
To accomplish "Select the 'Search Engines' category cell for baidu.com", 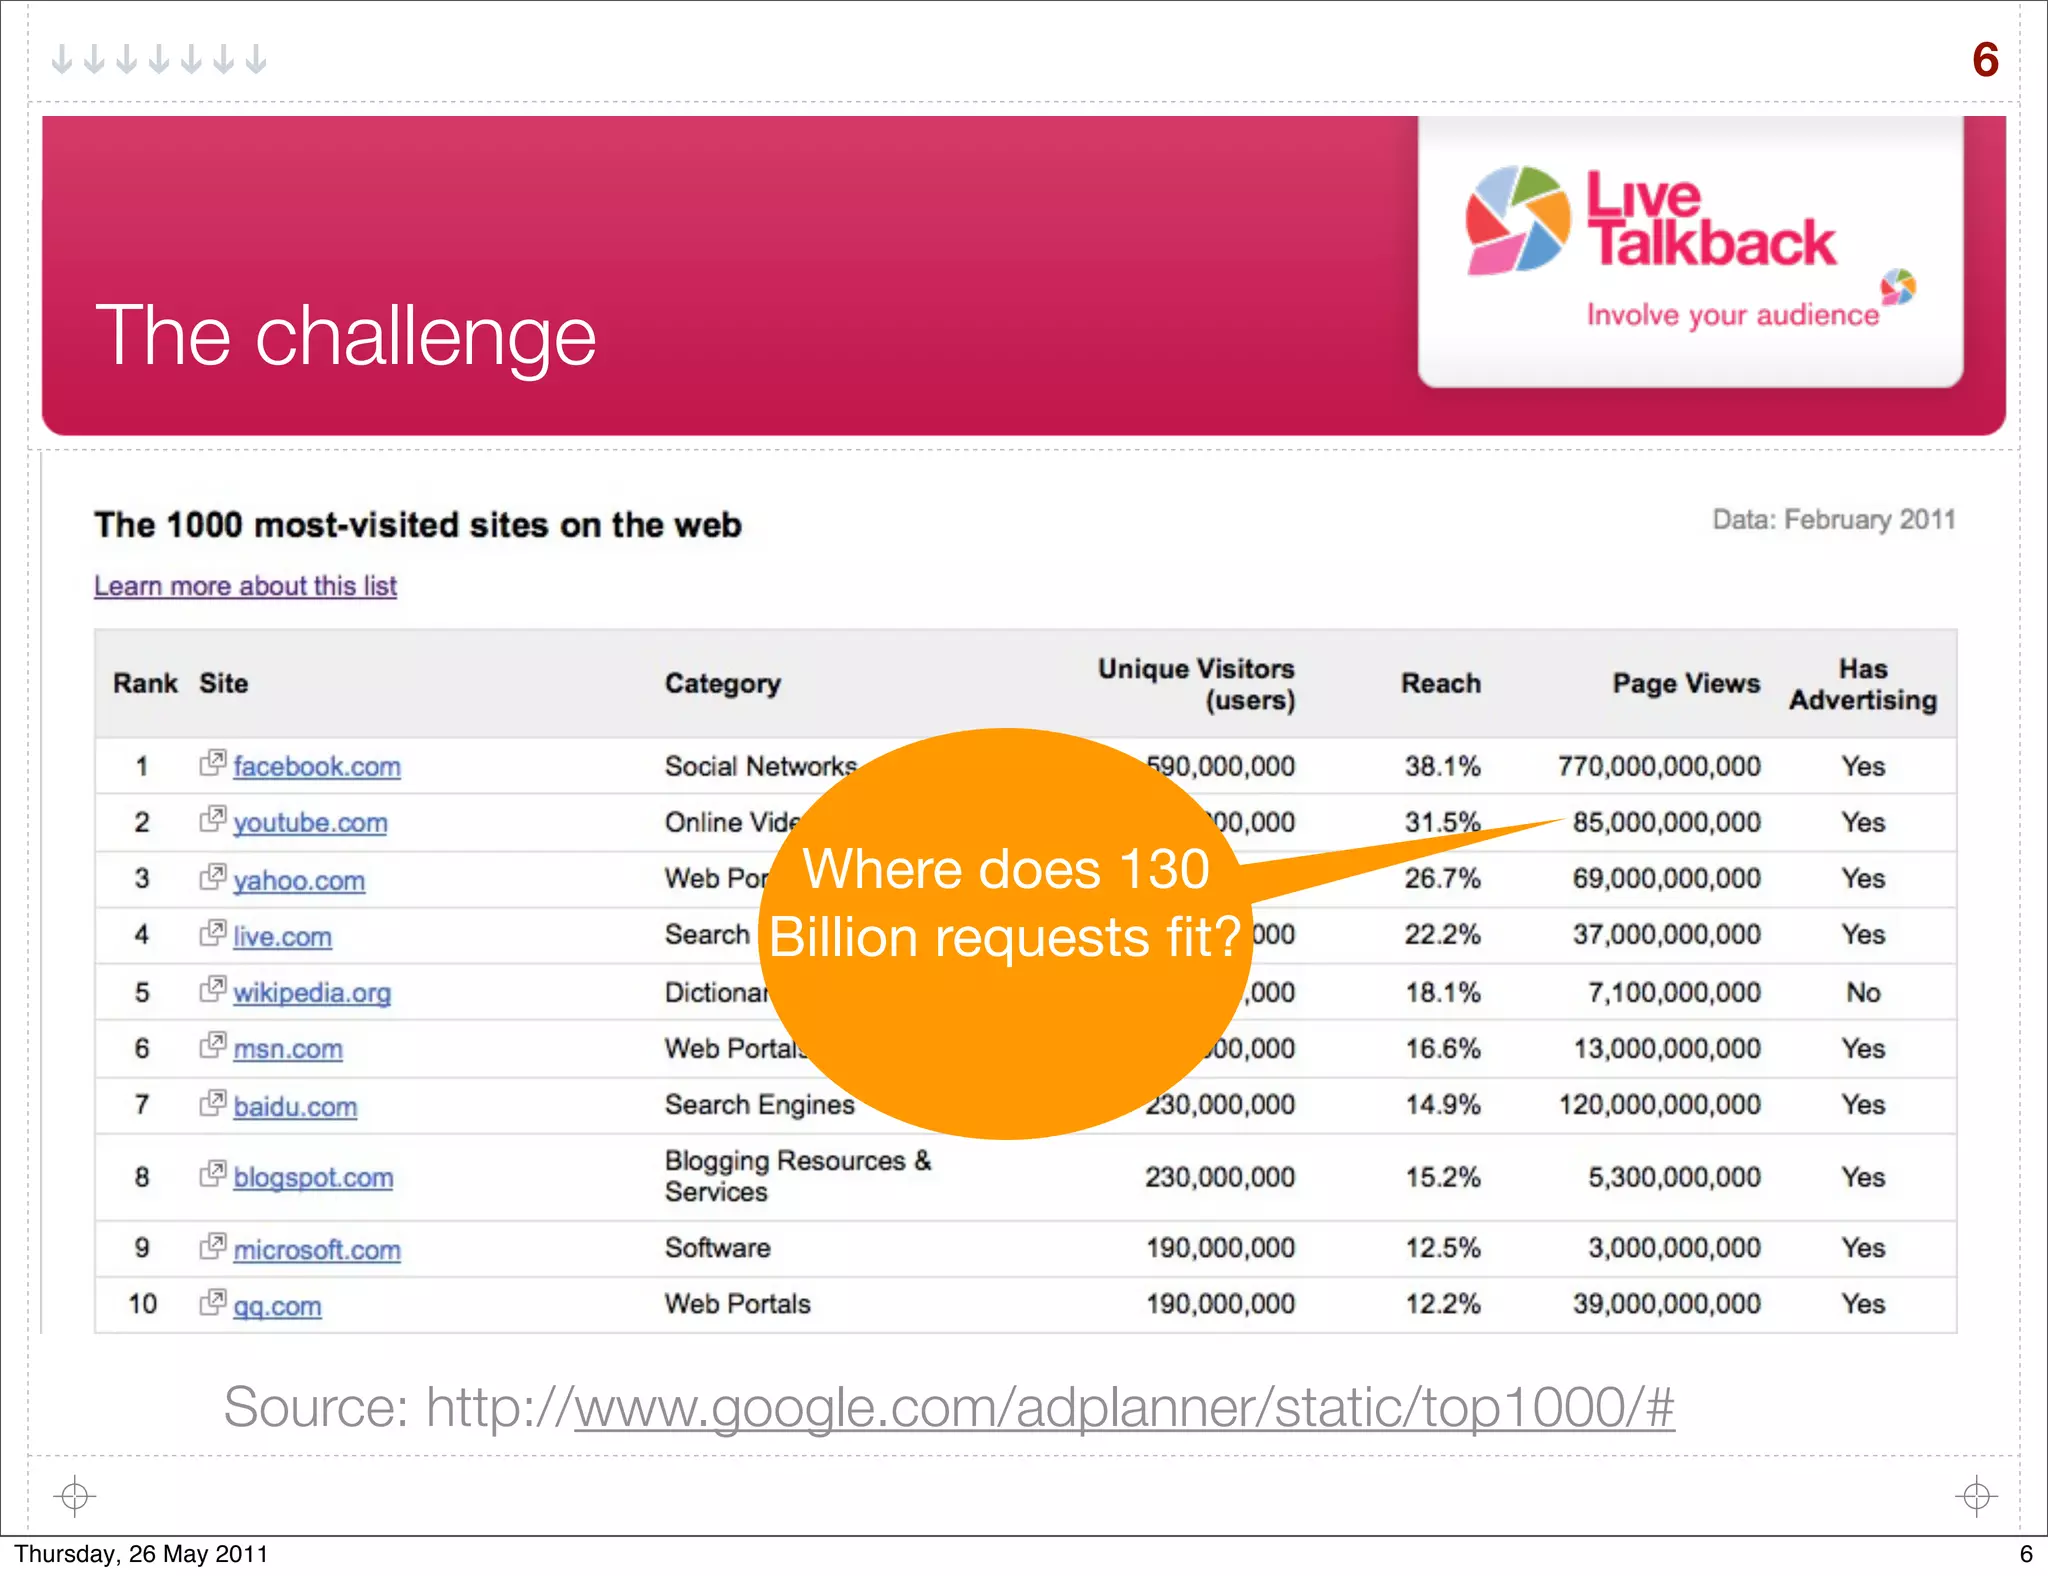I will pyautogui.click(x=760, y=1105).
